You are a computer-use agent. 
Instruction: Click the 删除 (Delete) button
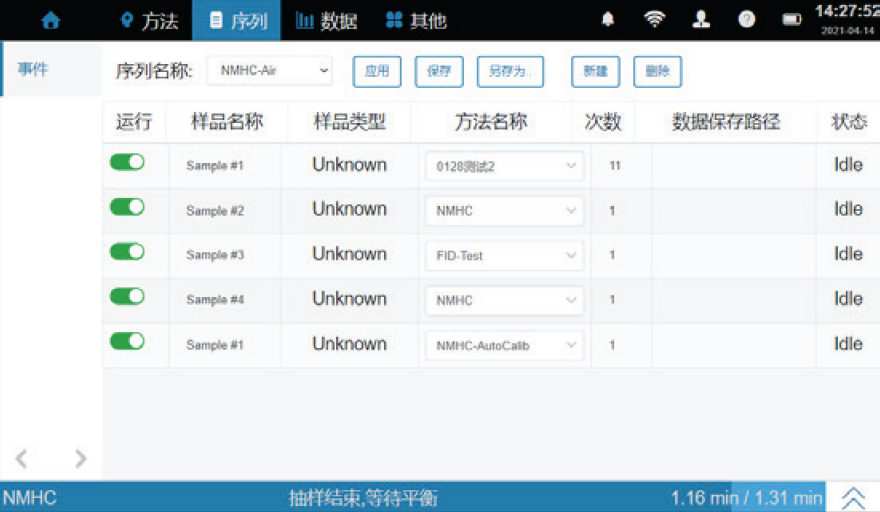658,71
